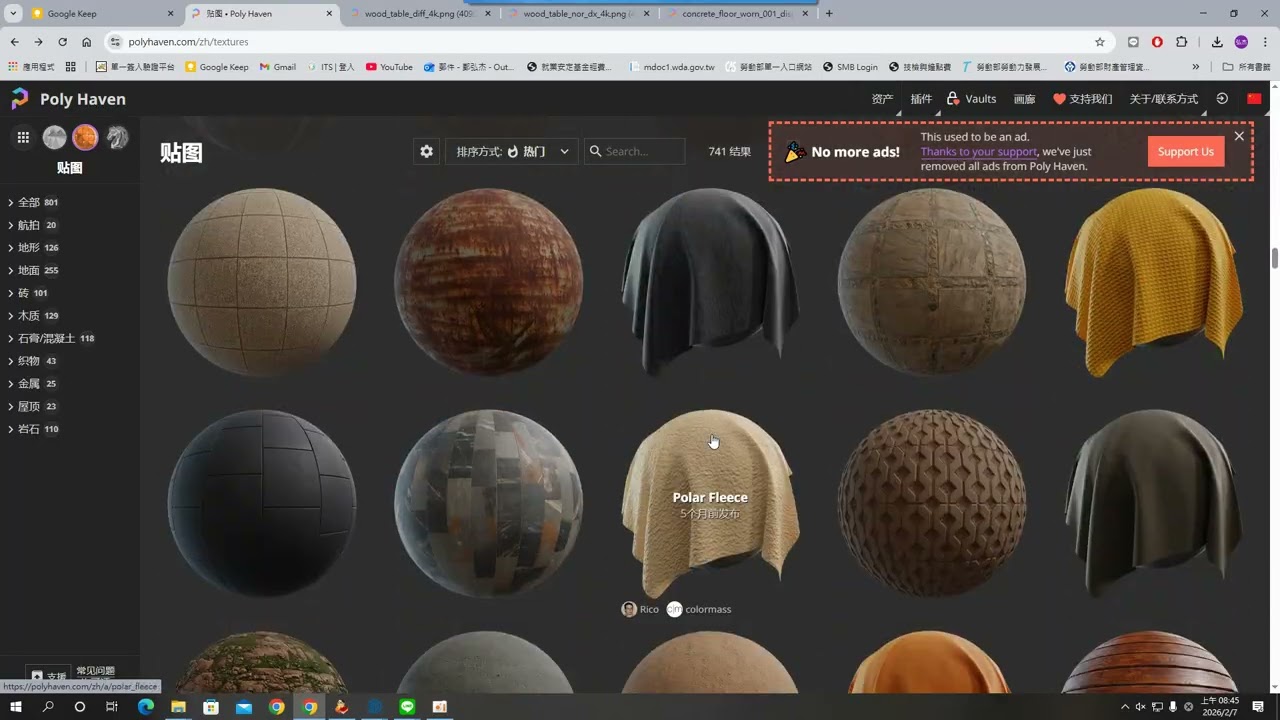Open Windows notification center

pos(1259,707)
